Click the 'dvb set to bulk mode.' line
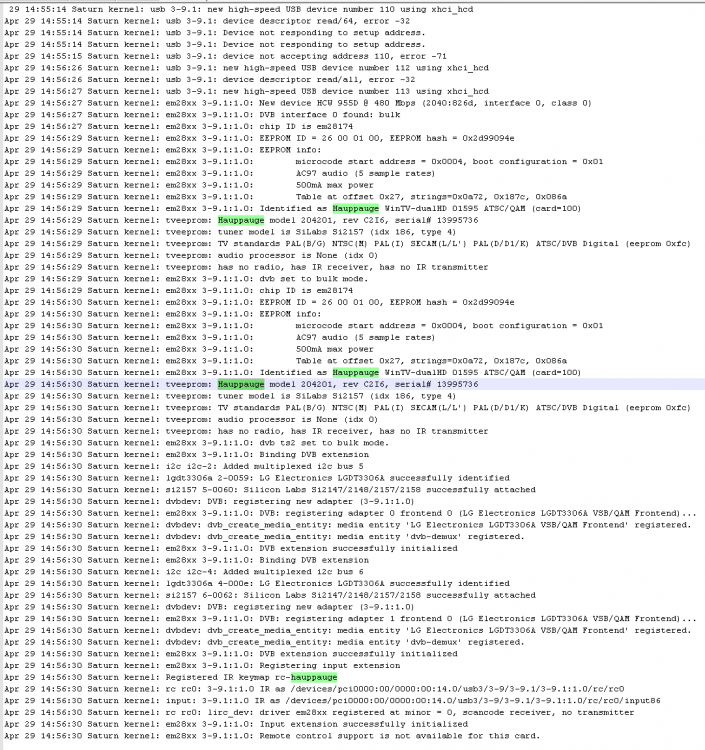The height and width of the screenshot is (750, 705). (186, 279)
